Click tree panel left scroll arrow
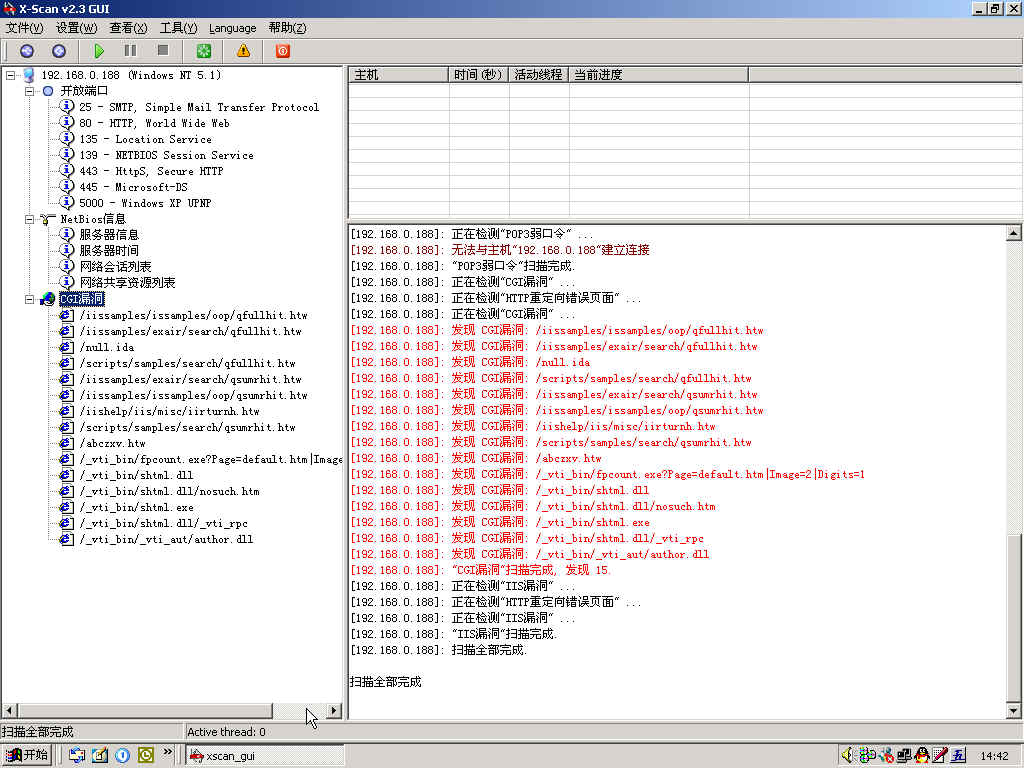Image resolution: width=1024 pixels, height=768 pixels. [9, 710]
